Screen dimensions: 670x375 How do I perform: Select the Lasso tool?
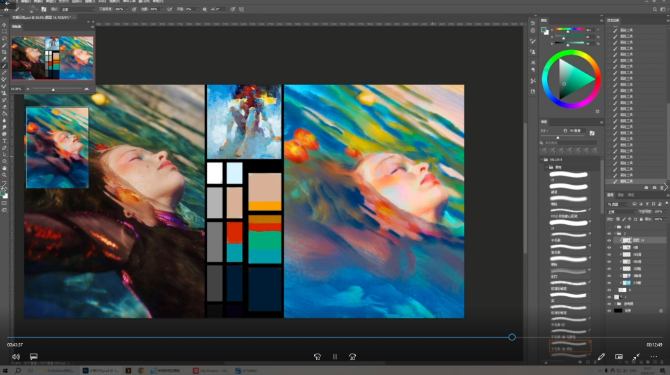point(4,38)
